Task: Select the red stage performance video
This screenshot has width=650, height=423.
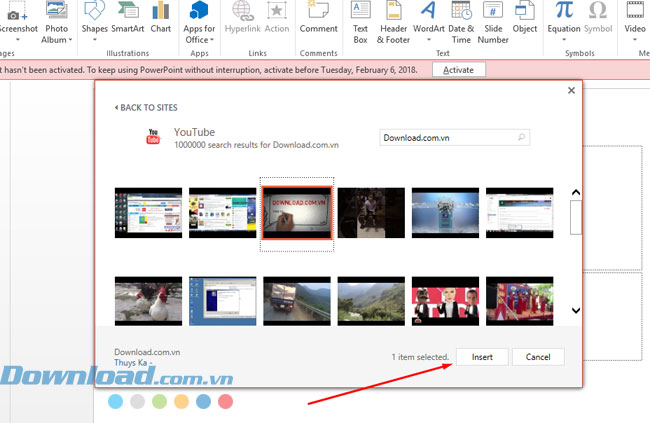Action: point(519,301)
